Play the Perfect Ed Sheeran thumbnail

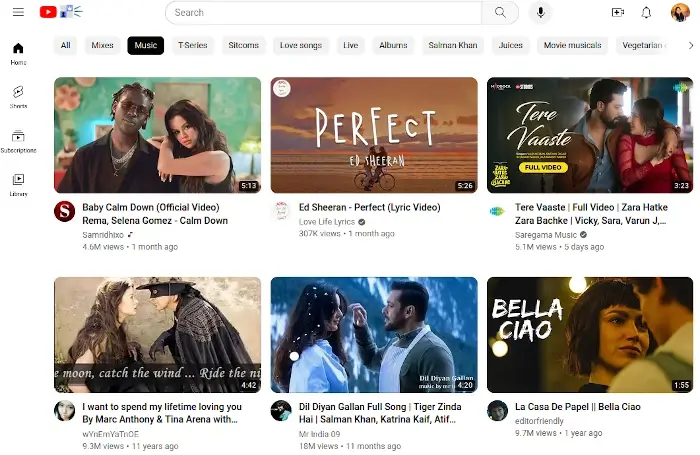click(374, 135)
